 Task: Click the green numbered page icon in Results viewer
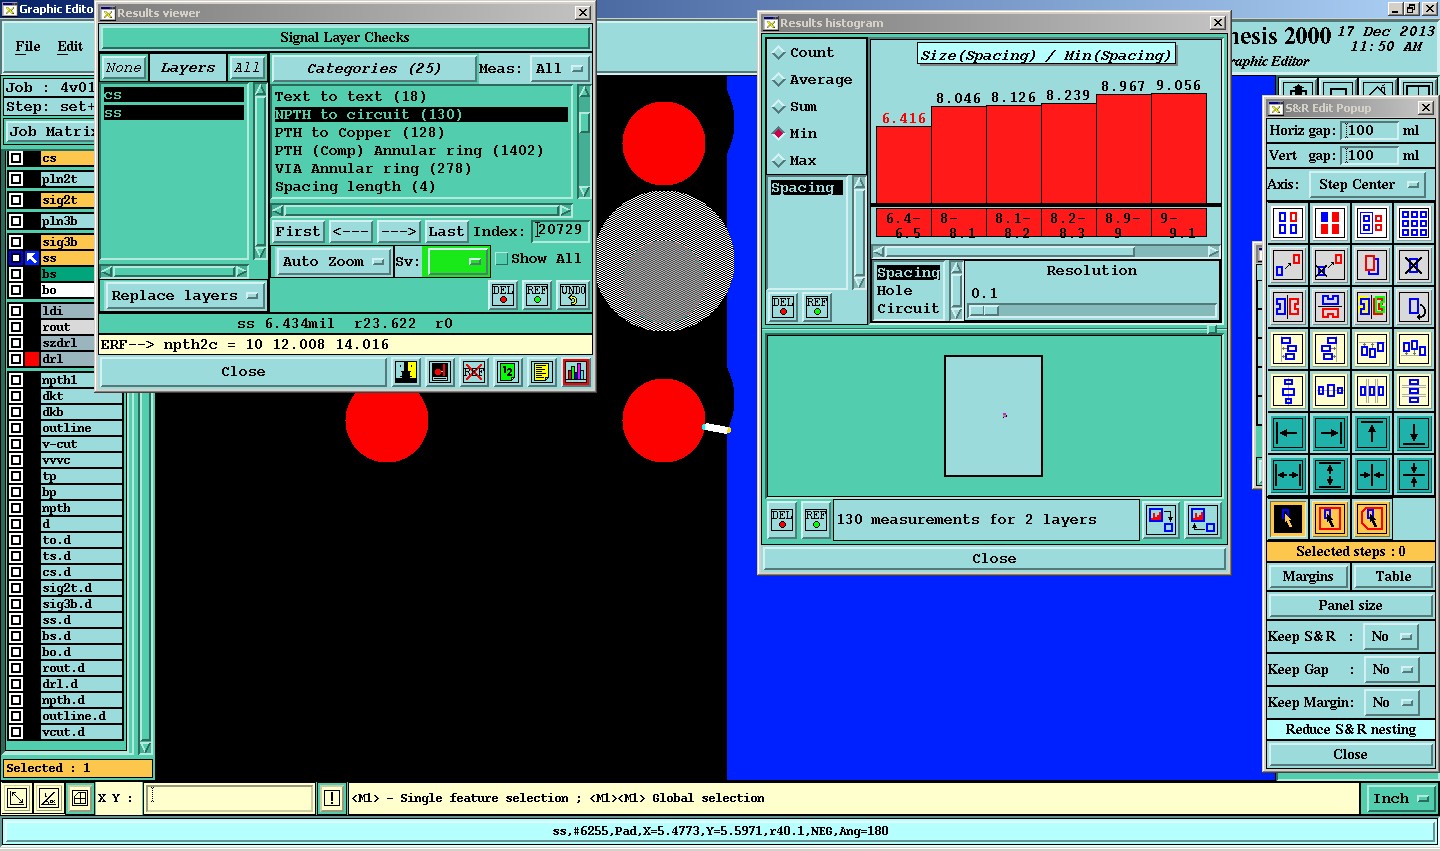point(508,372)
